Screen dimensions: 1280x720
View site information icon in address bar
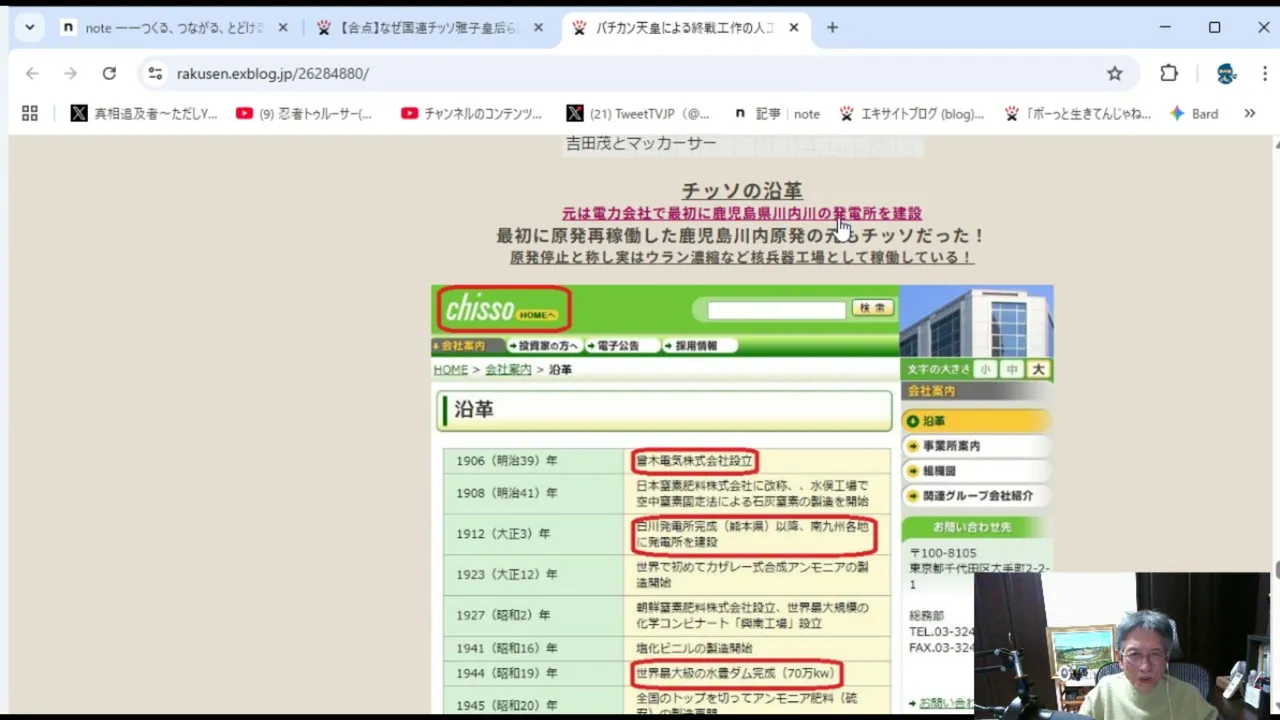pyautogui.click(x=154, y=73)
